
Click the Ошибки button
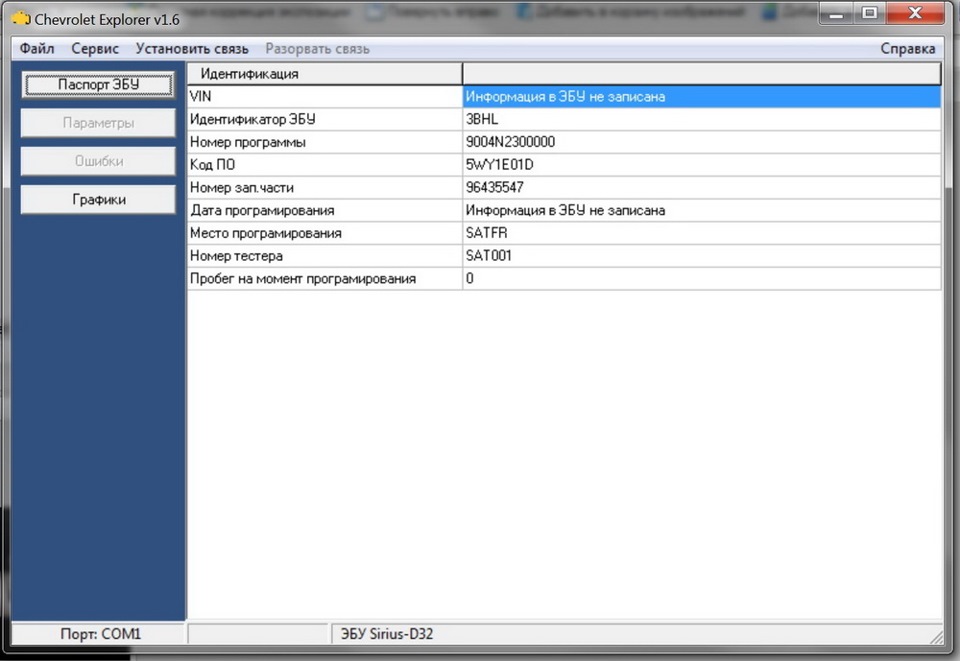click(98, 161)
